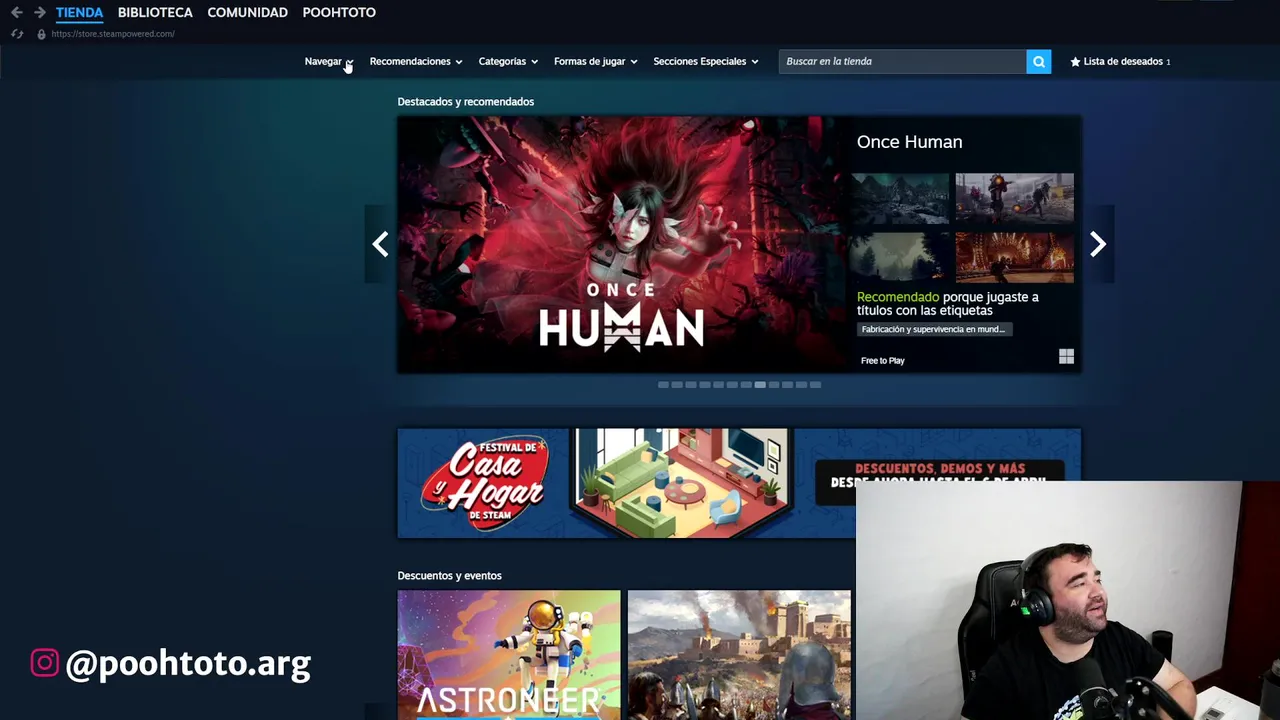Open the POOHTOTO profile tab
Screen dimensions: 1280x720
pos(339,12)
